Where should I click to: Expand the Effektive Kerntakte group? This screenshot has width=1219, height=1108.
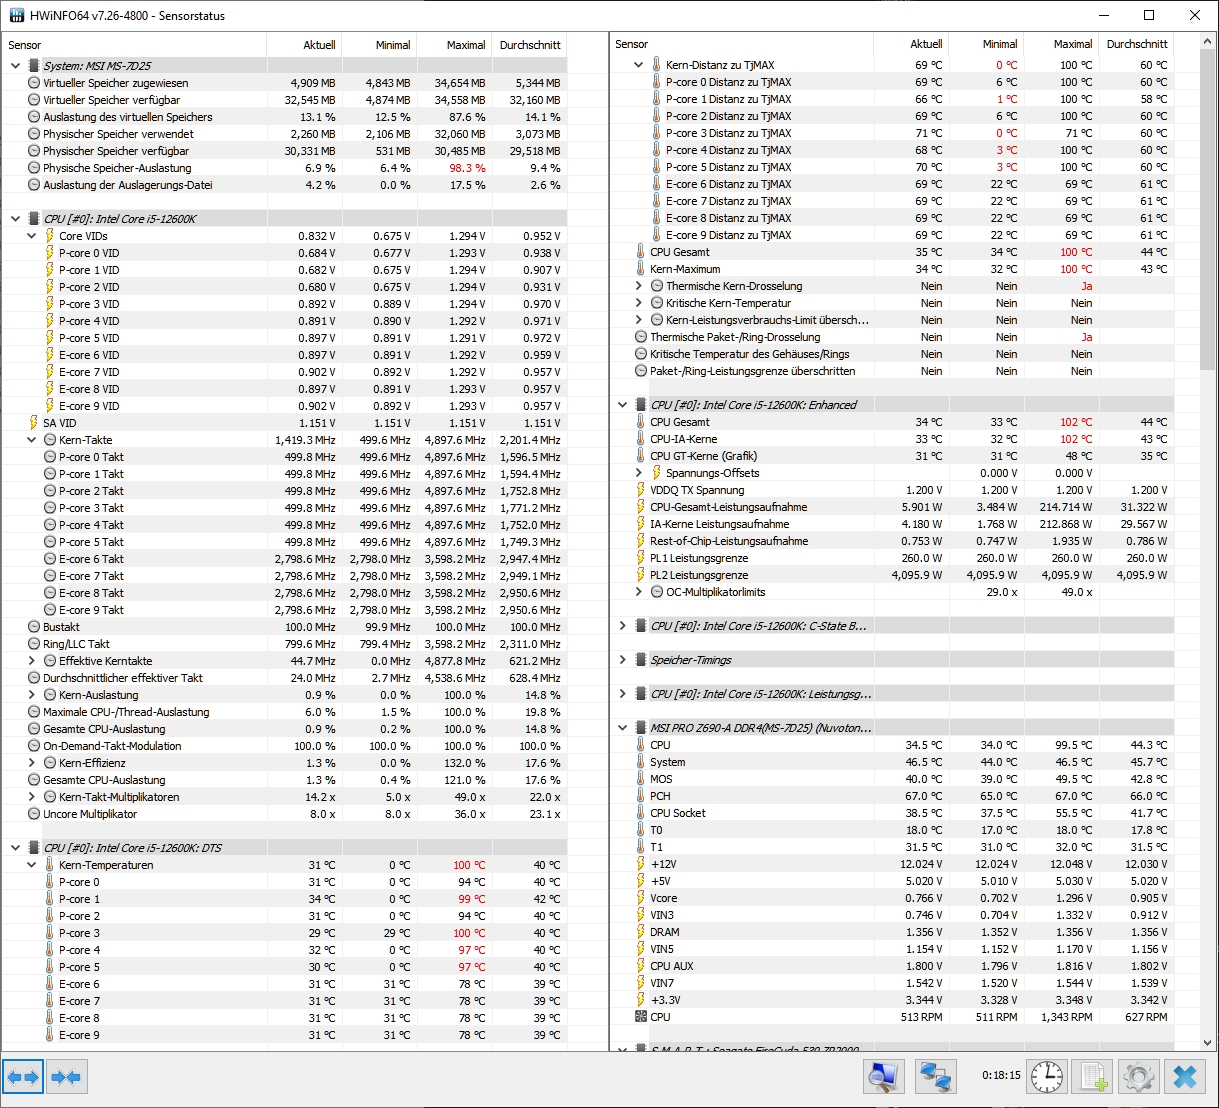pos(32,661)
